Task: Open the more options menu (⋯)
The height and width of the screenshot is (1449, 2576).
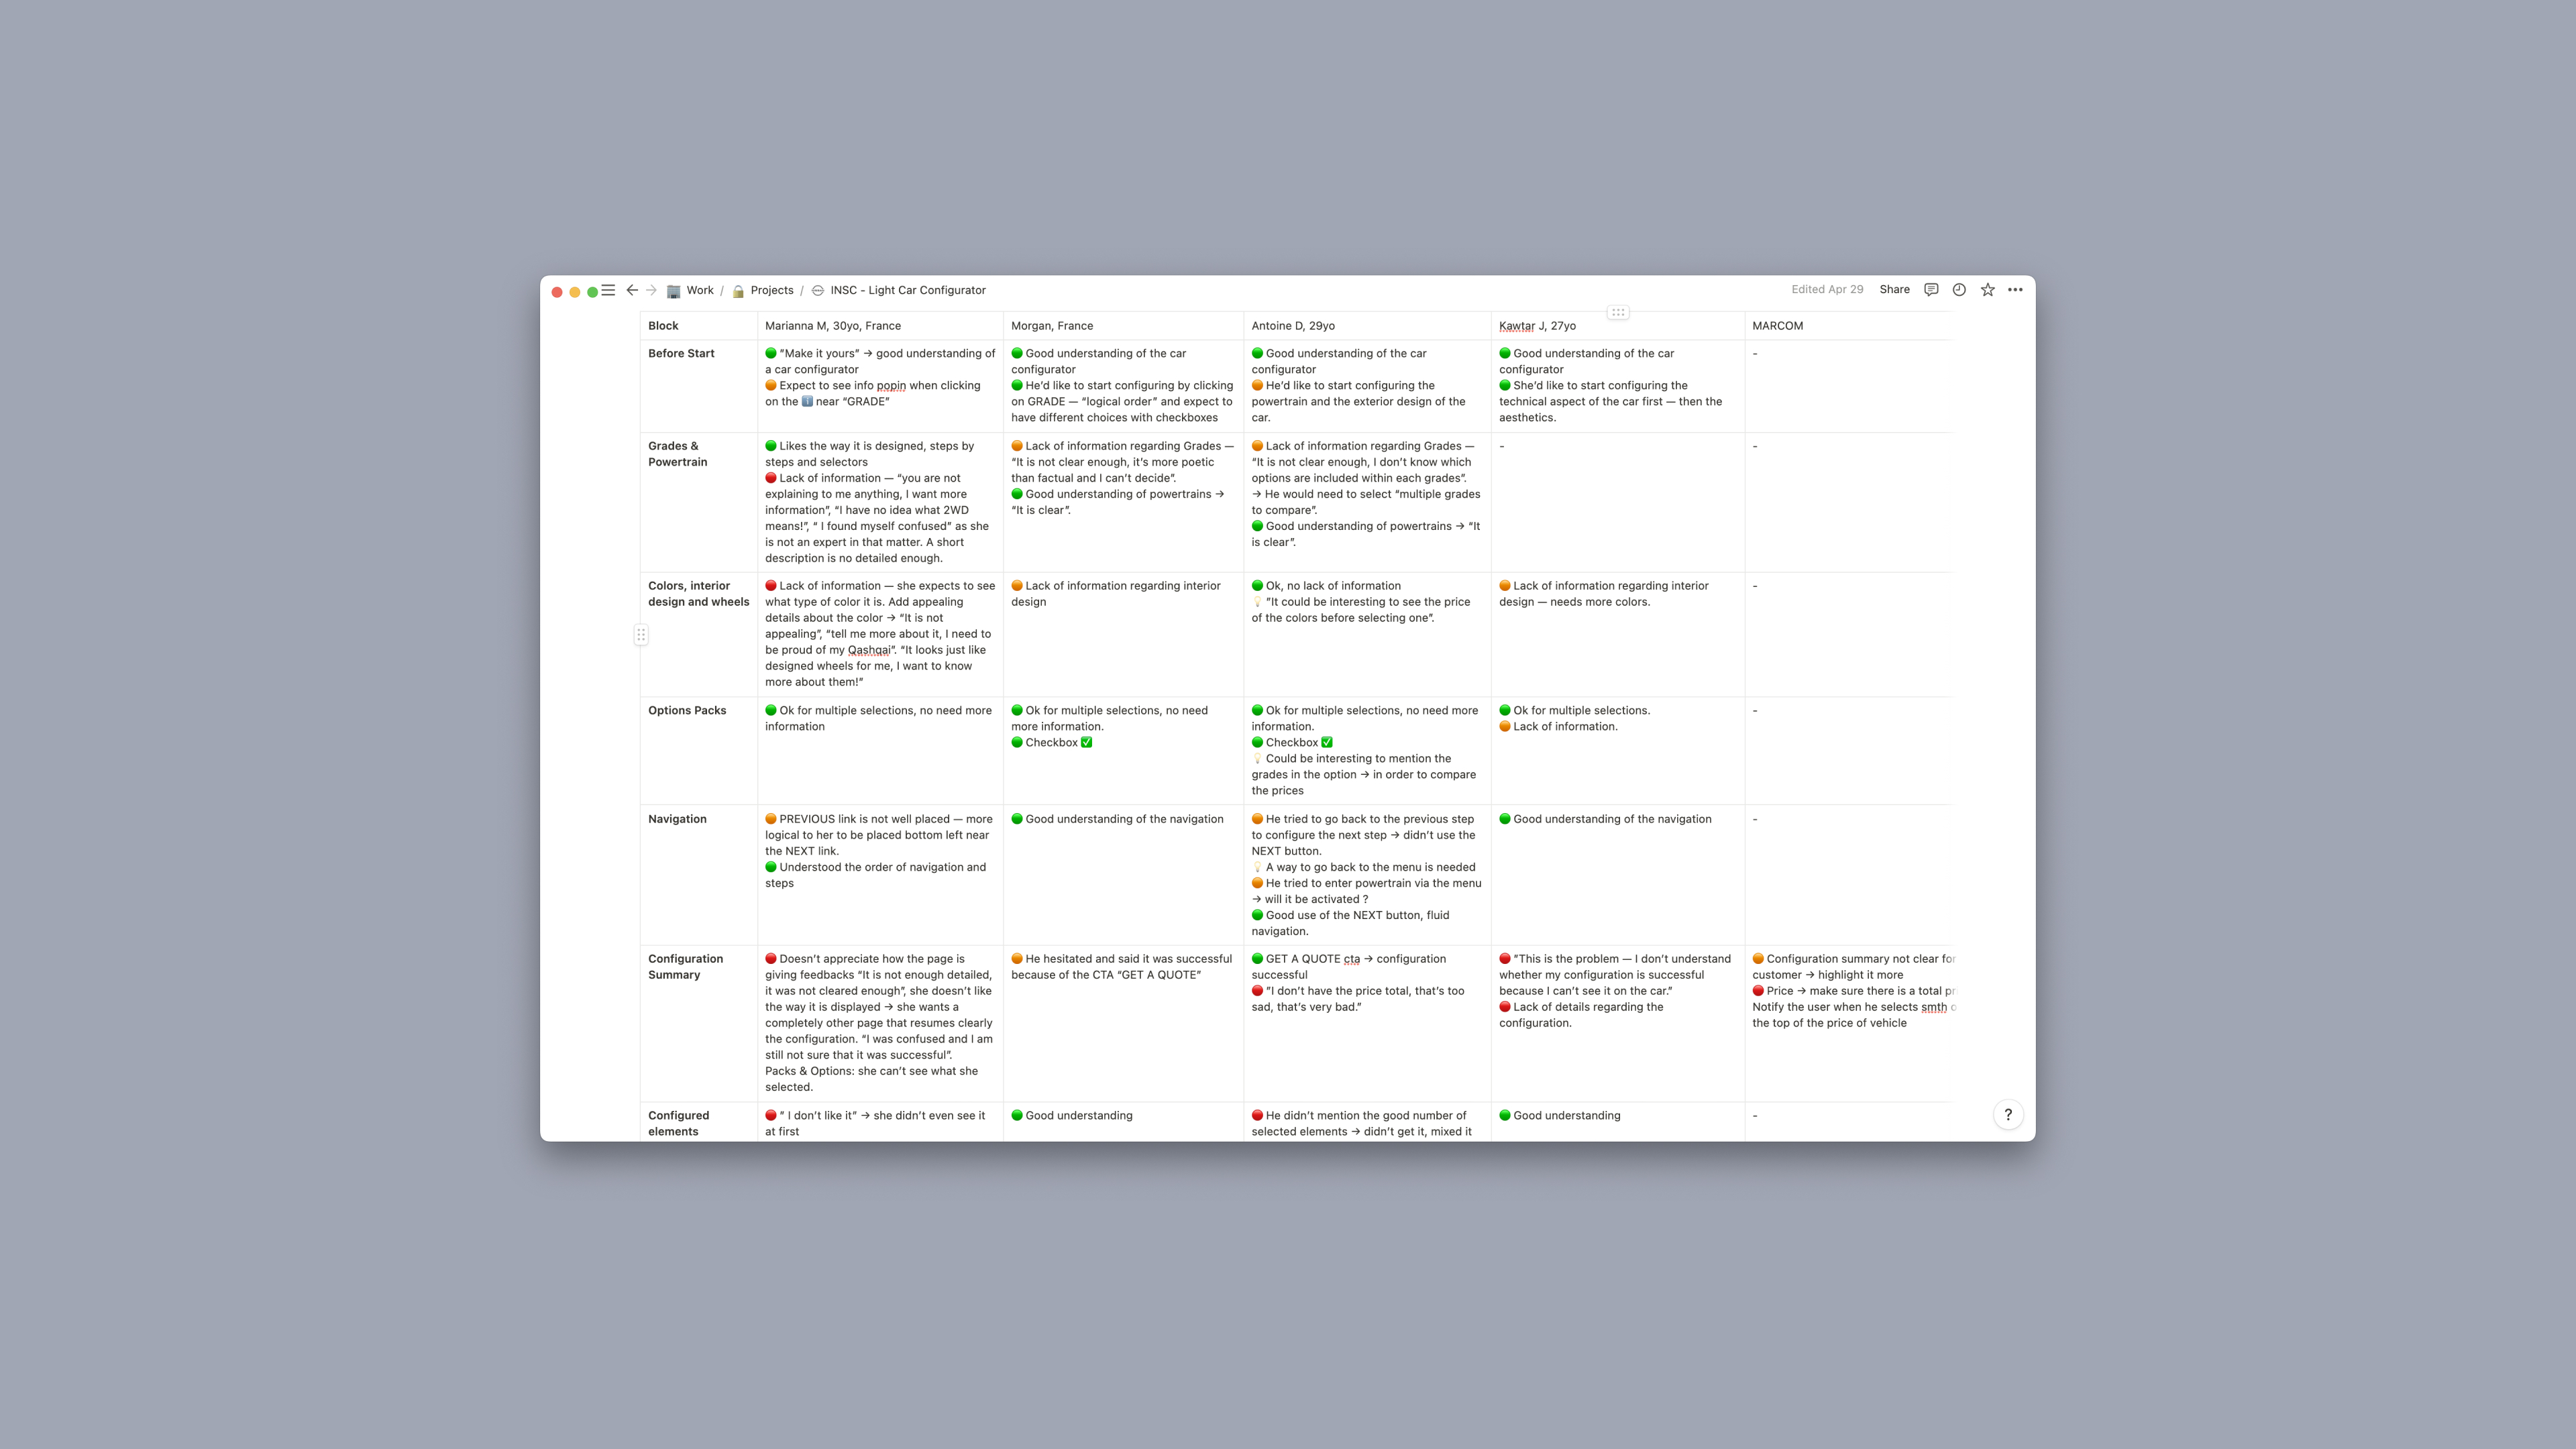Action: click(2015, 288)
